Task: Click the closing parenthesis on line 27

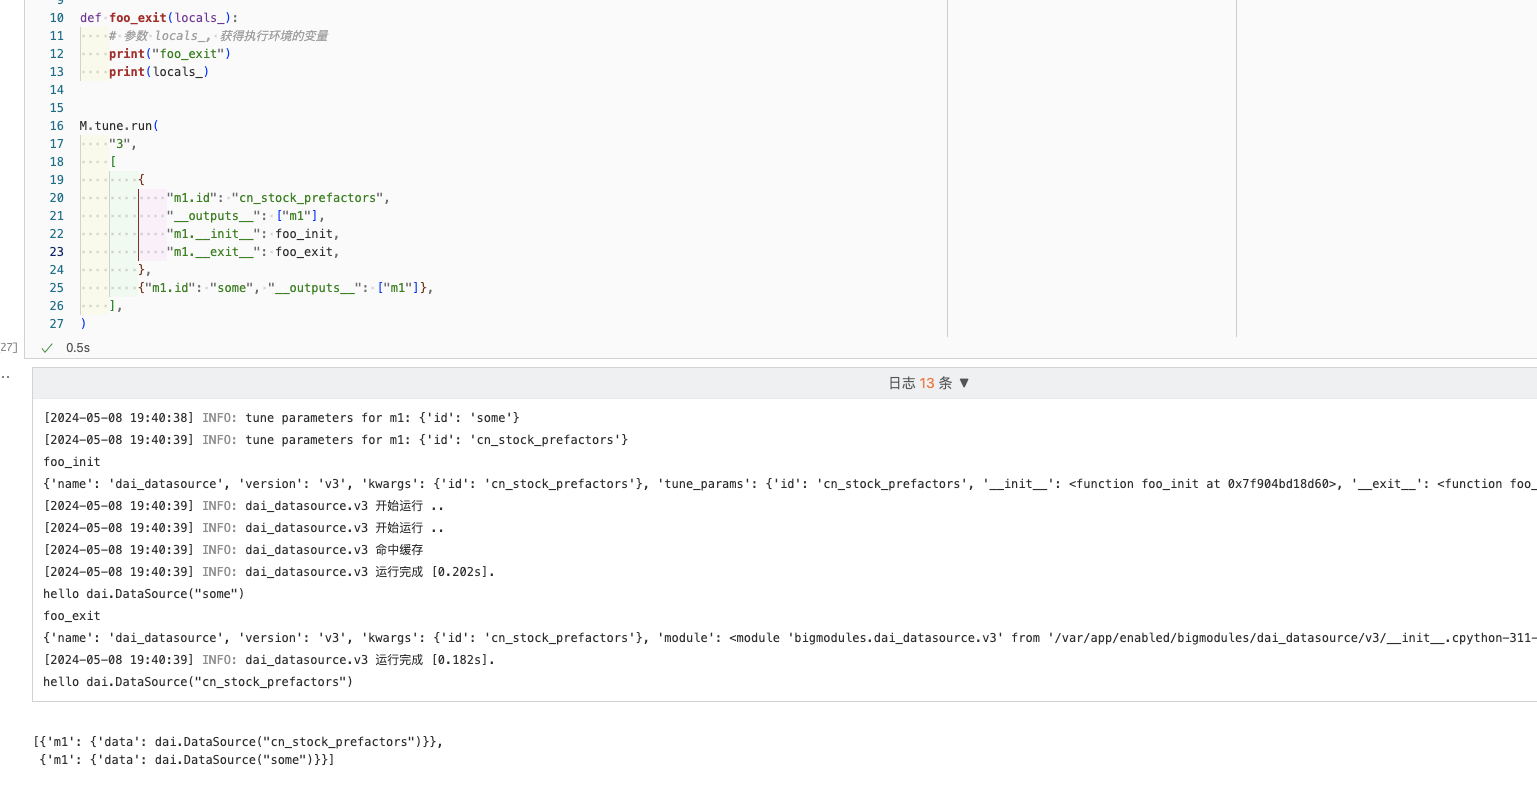Action: coord(83,324)
